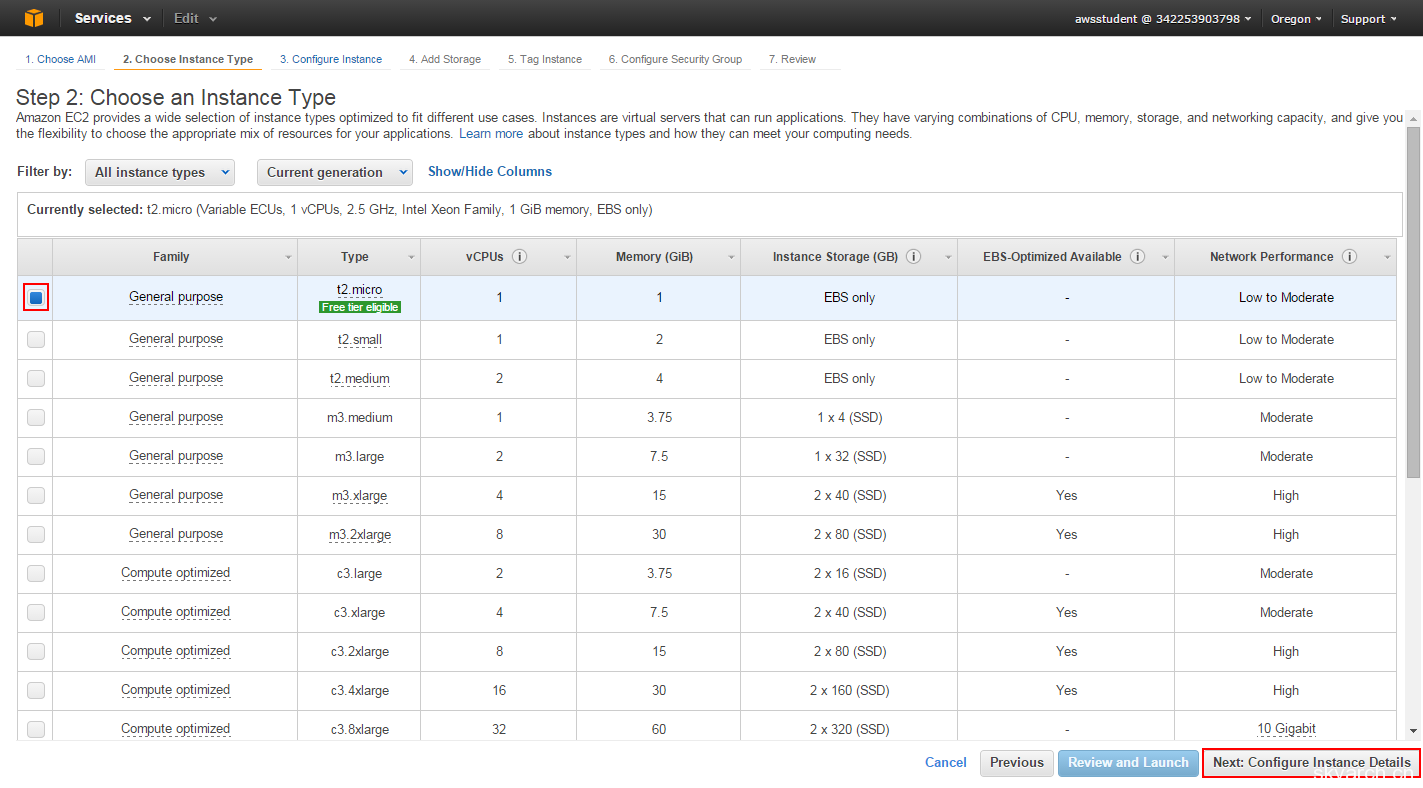
Task: Click the Show/Hide Columns link
Action: (x=490, y=171)
